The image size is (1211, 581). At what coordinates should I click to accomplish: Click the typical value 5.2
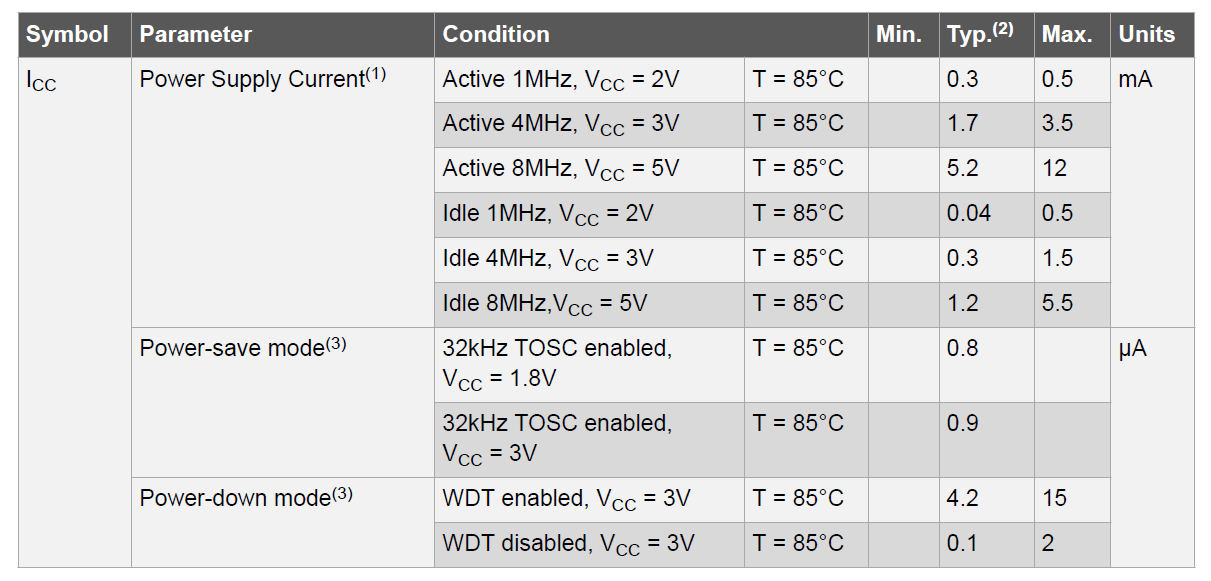point(963,169)
